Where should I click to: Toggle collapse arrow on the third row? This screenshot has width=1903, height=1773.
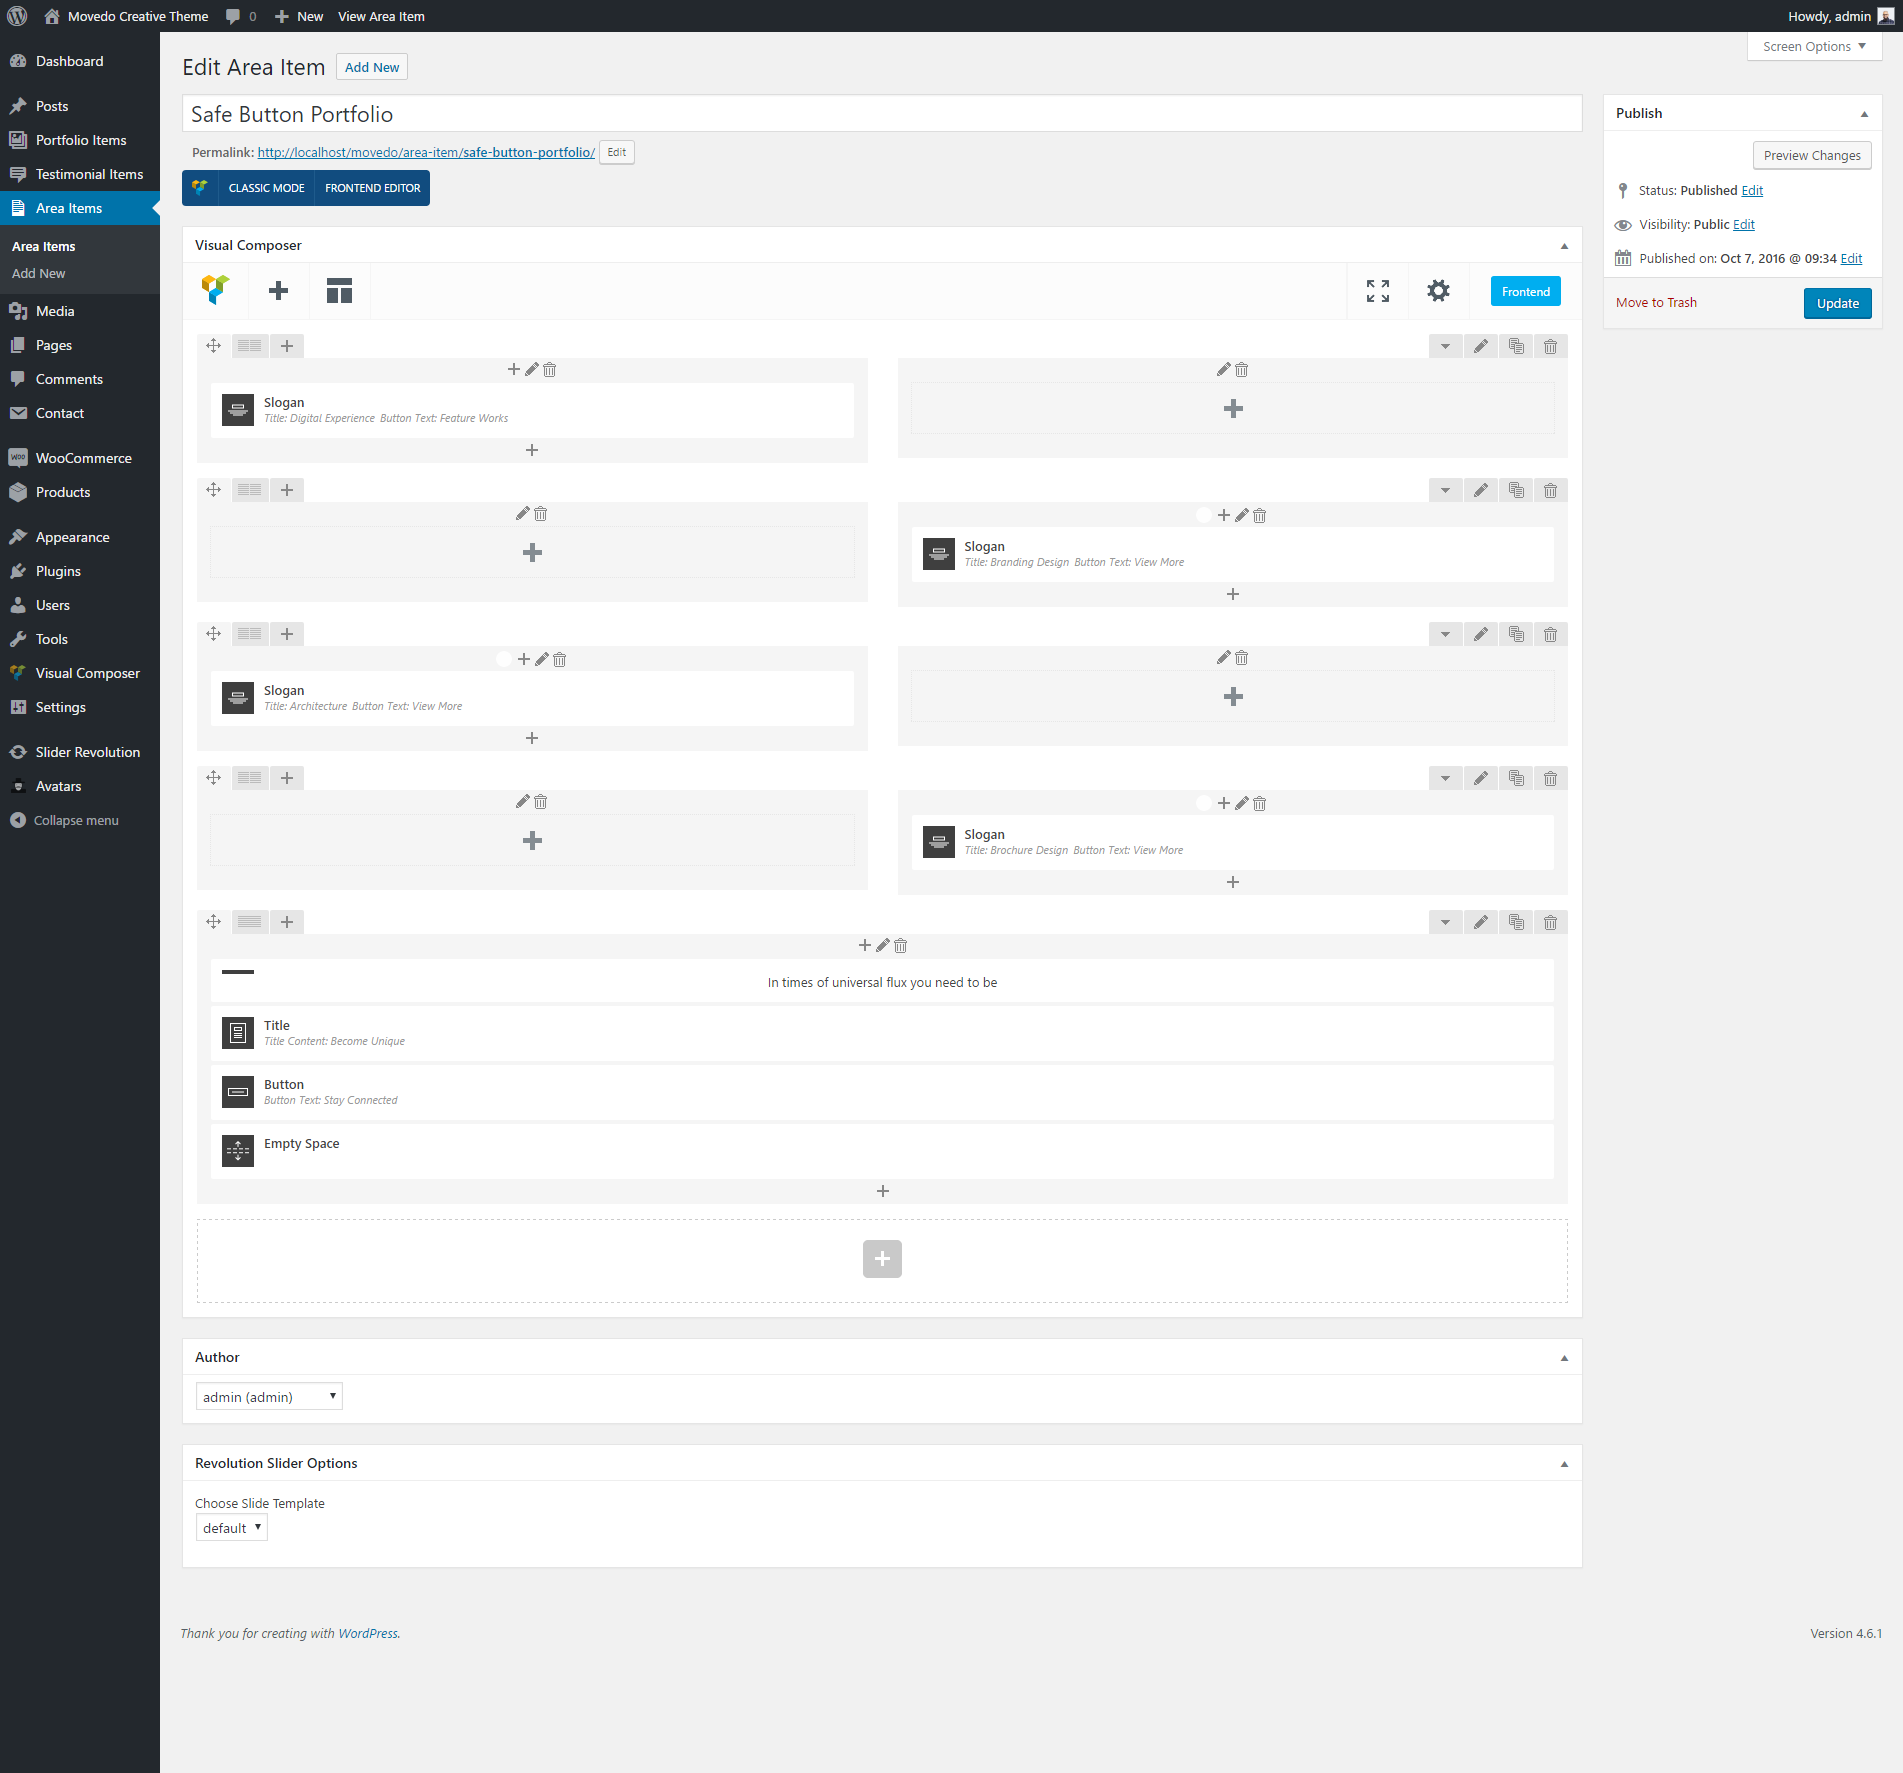[1444, 634]
